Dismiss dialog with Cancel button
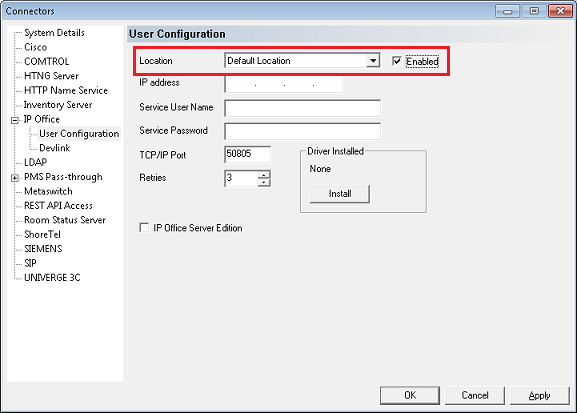Screen dimensions: 577x413 (475, 395)
